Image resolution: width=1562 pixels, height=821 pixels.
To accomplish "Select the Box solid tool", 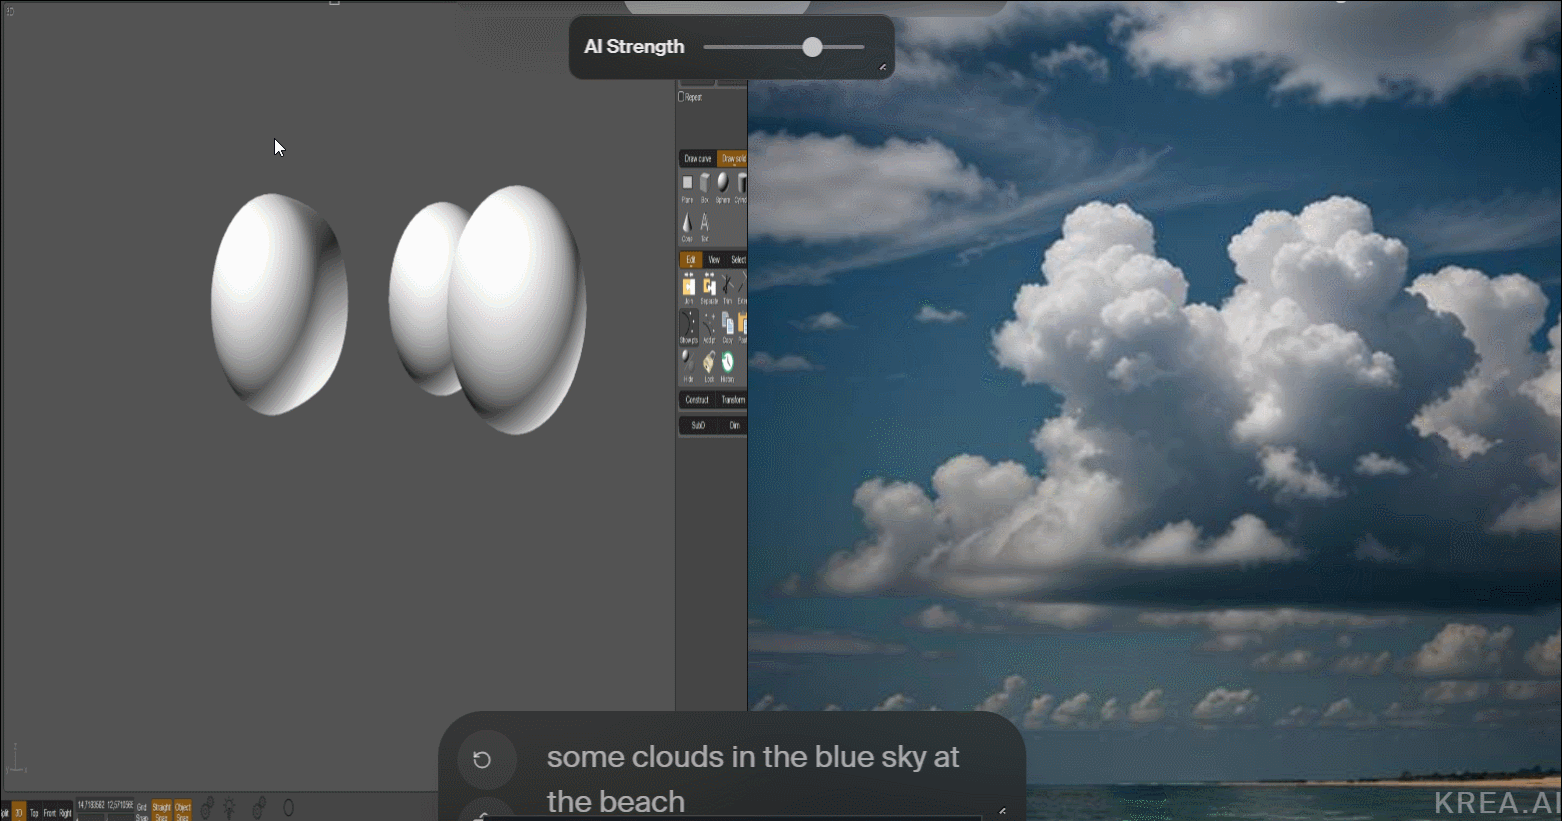I will [x=704, y=186].
